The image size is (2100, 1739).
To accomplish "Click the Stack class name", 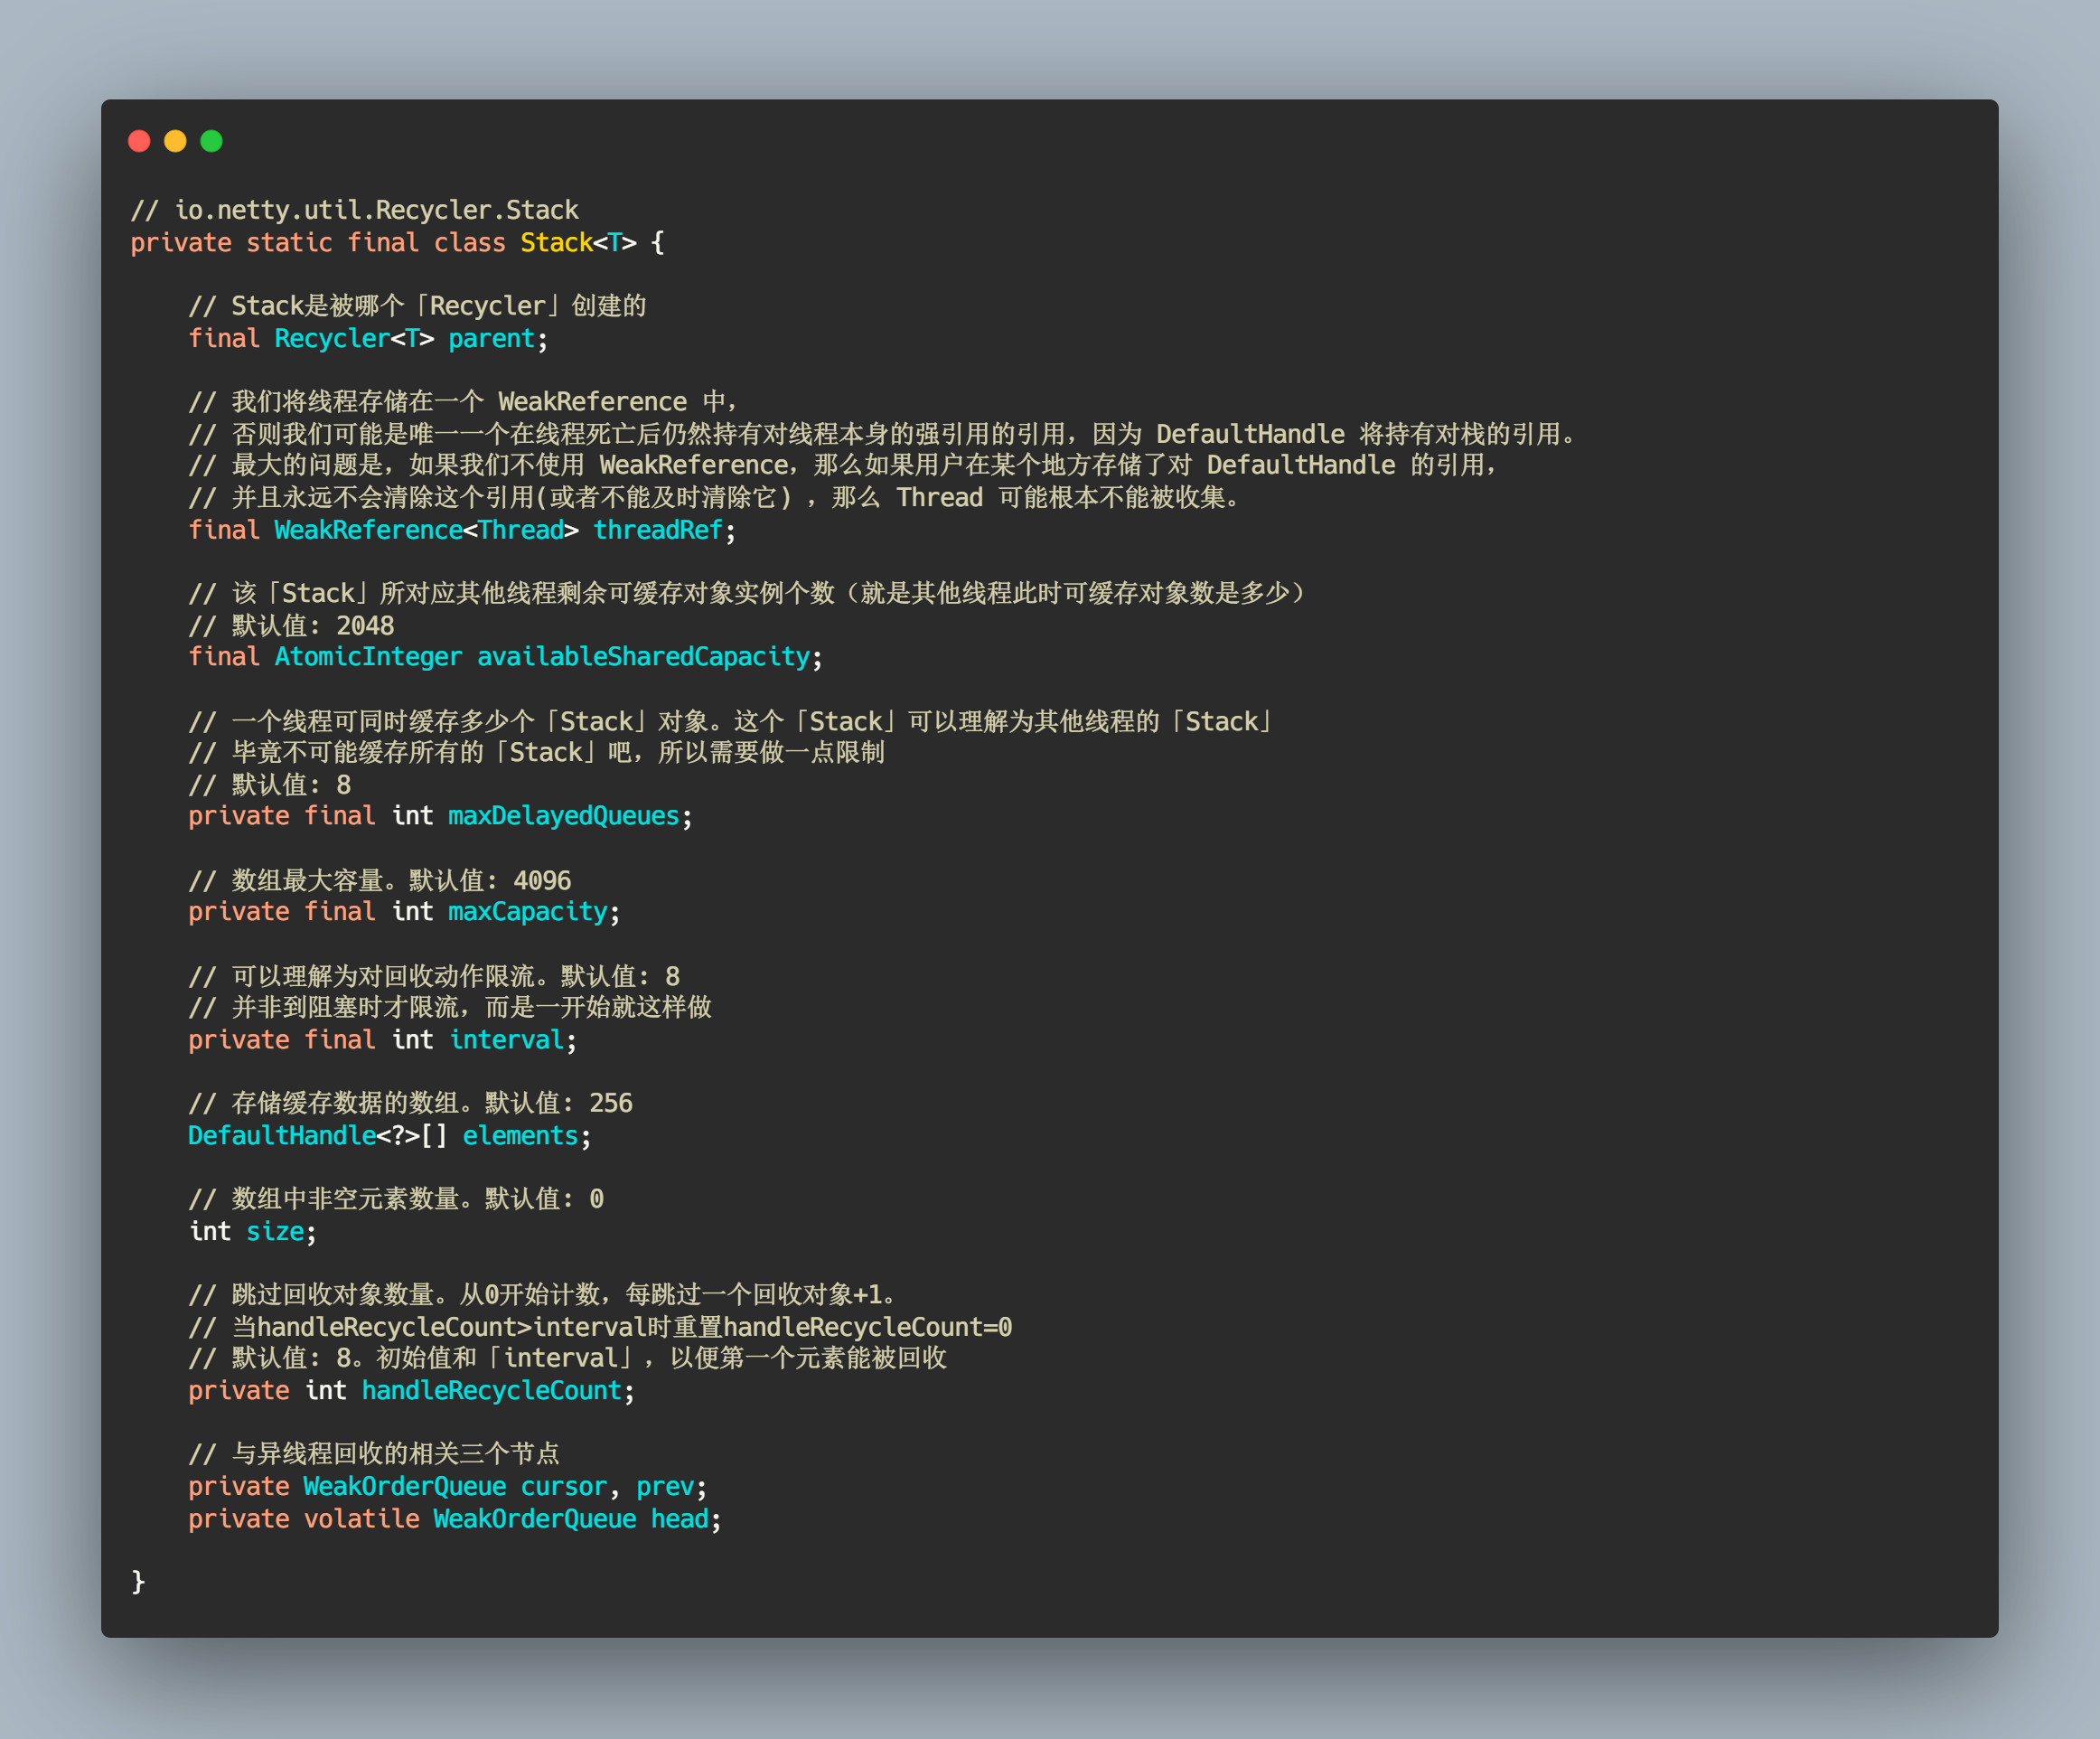I will 556,243.
